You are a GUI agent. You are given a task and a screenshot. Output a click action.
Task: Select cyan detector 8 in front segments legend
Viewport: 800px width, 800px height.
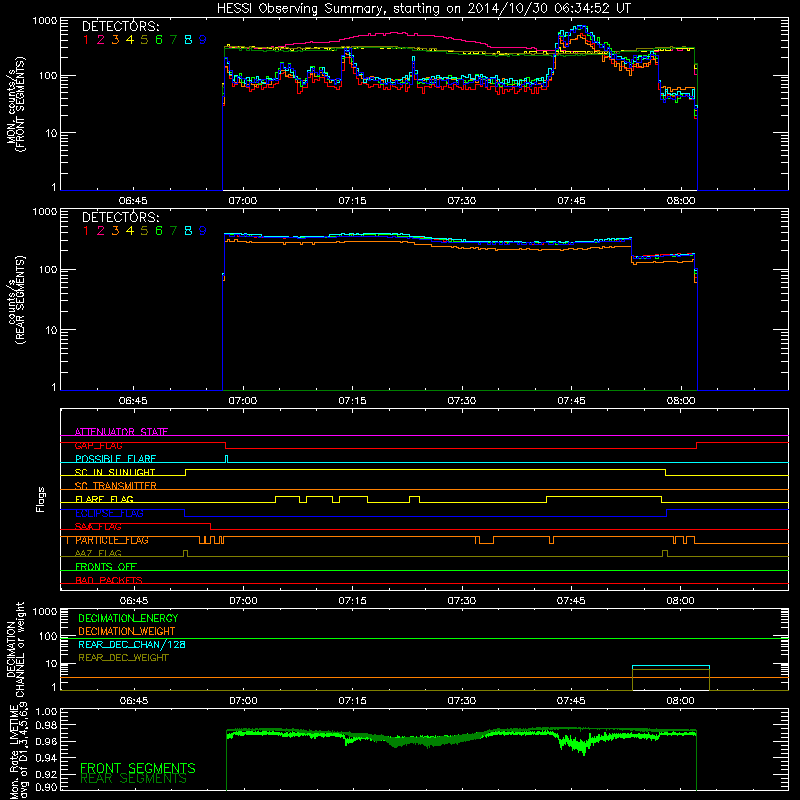188,40
